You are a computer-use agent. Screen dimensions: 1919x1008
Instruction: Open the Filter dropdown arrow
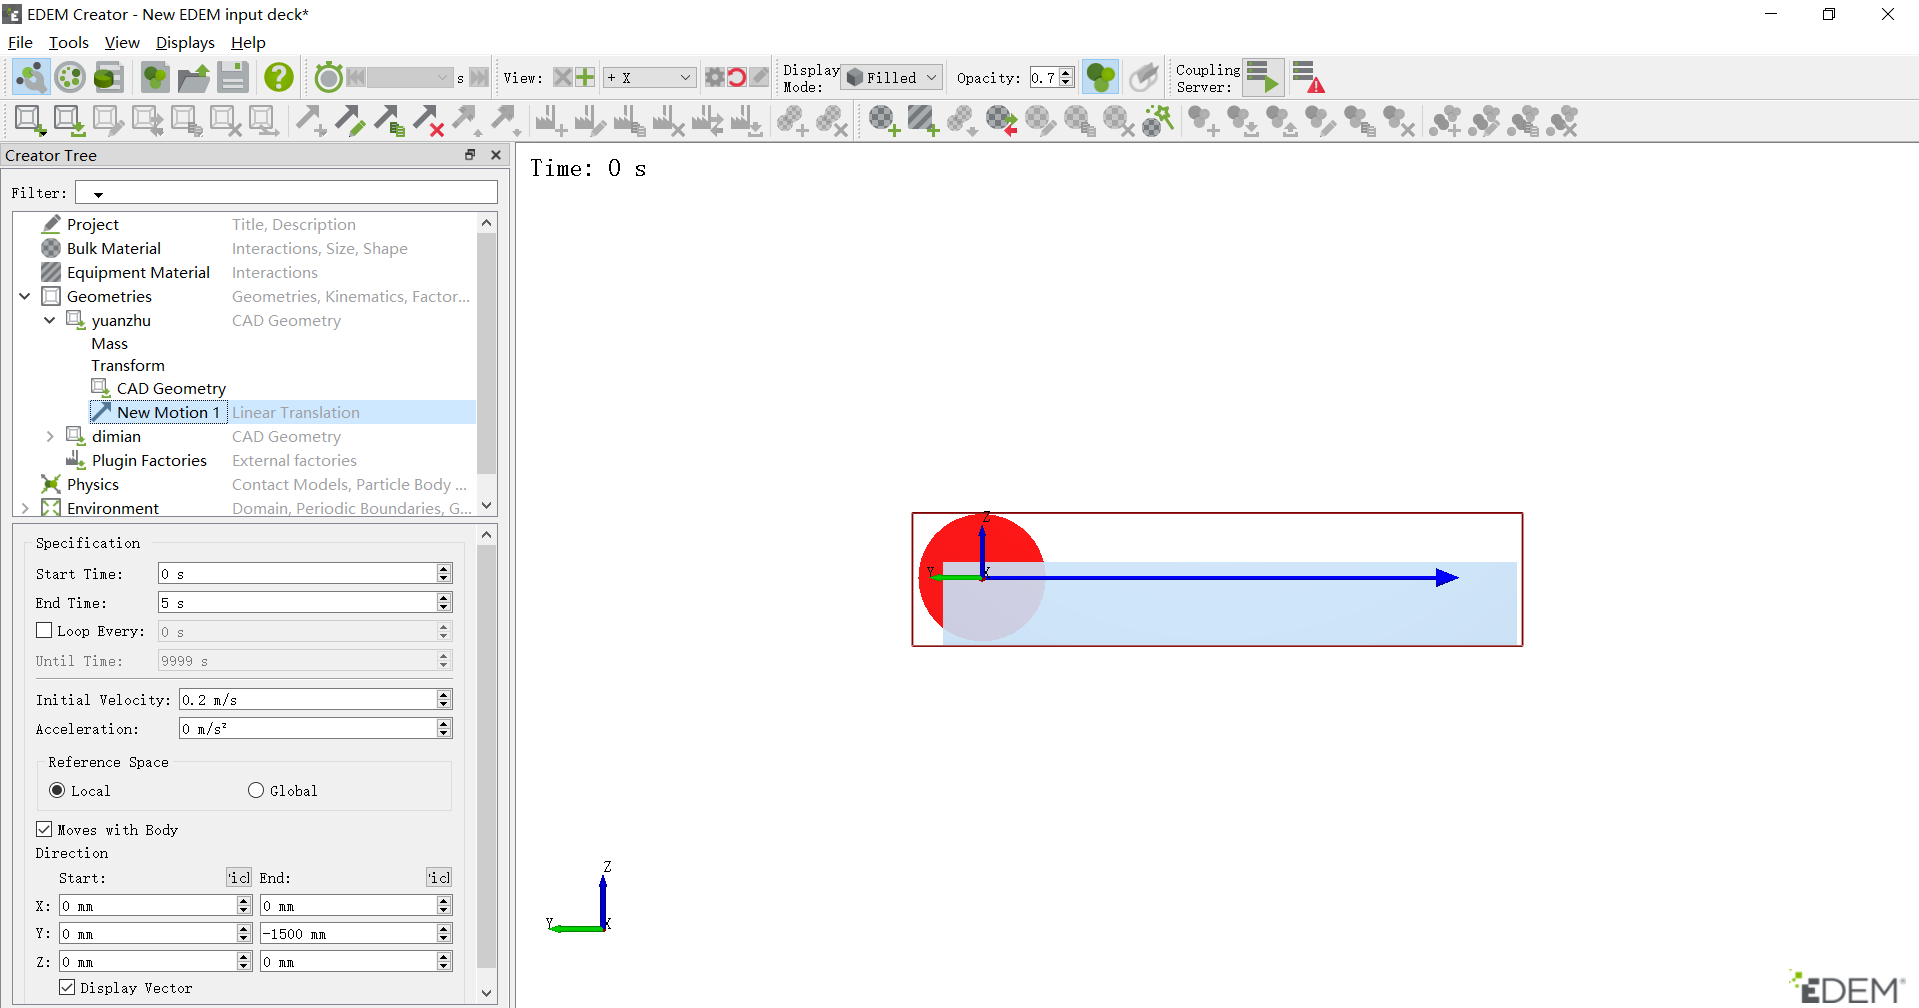point(98,194)
